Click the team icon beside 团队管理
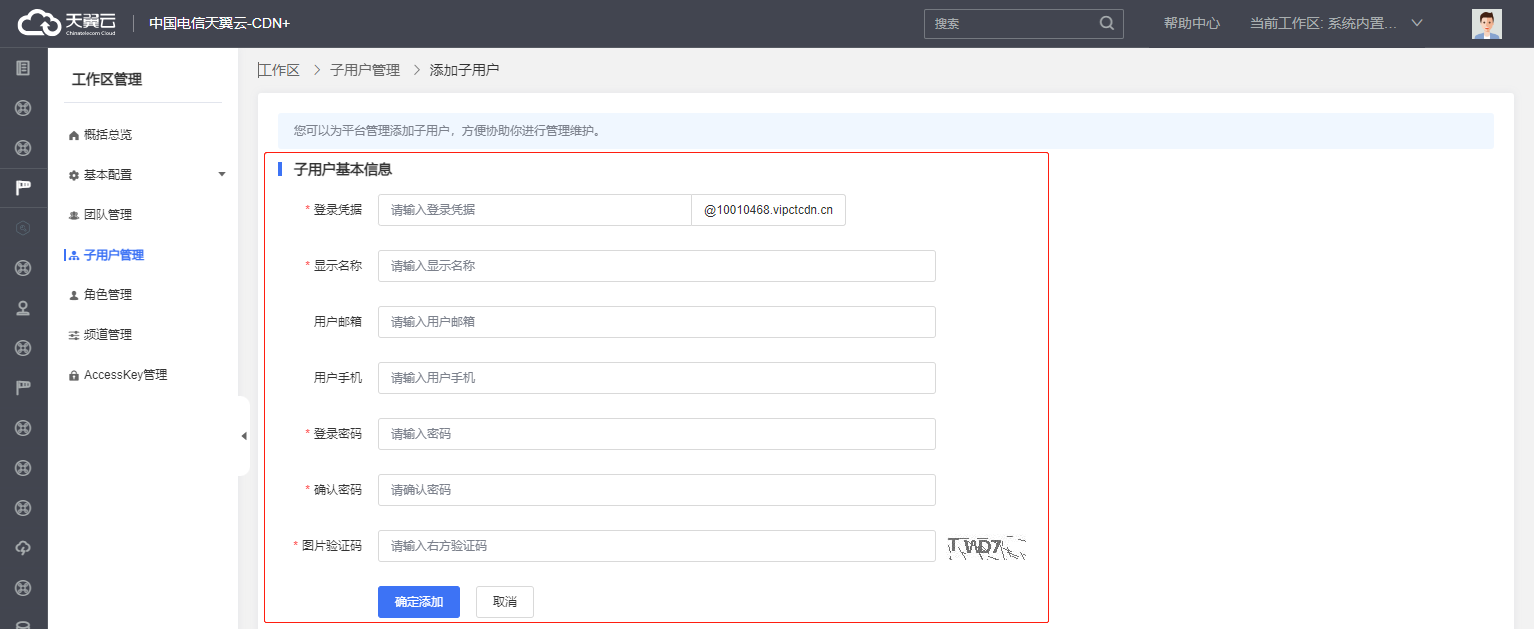 click(74, 215)
